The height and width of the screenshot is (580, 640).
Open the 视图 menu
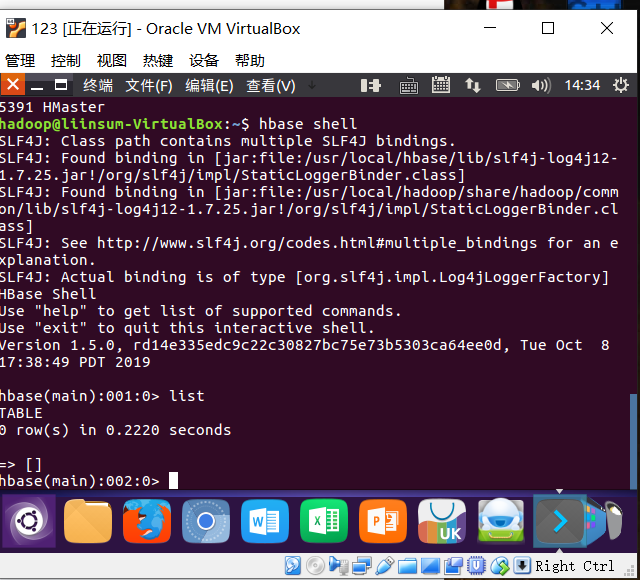pyautogui.click(x=111, y=60)
